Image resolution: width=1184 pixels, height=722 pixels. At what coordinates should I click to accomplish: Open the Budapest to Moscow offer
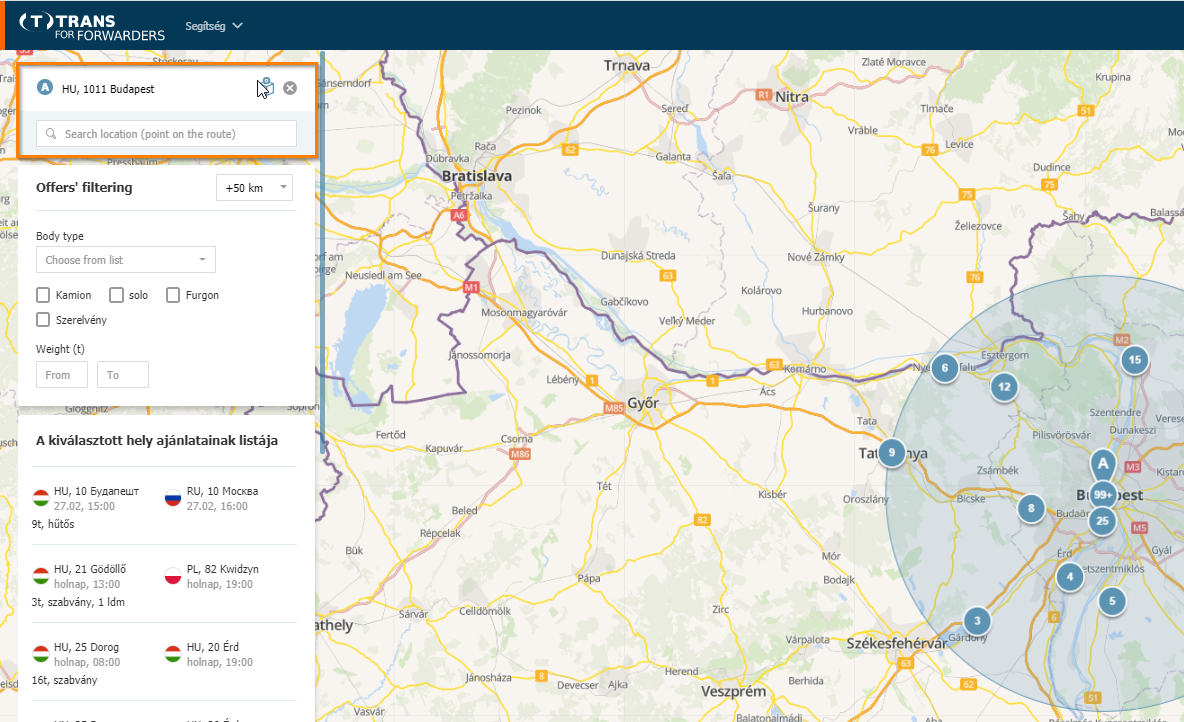pyautogui.click(x=164, y=507)
